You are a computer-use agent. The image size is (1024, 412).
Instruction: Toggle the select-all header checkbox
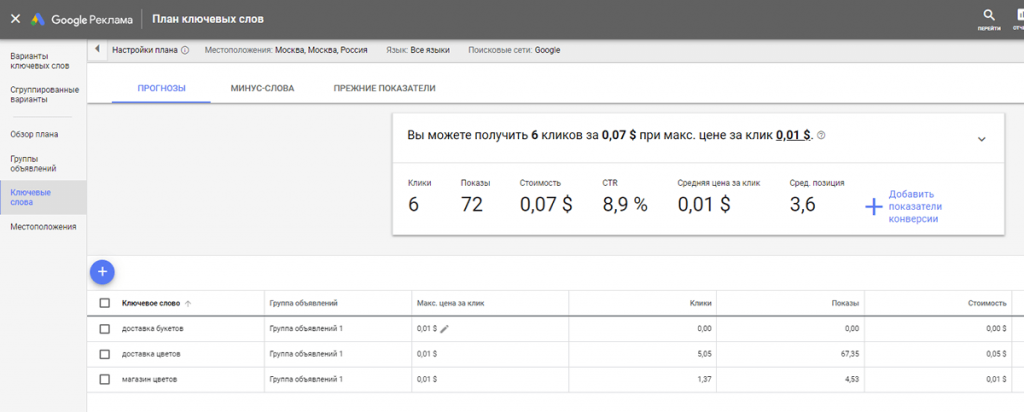(105, 303)
